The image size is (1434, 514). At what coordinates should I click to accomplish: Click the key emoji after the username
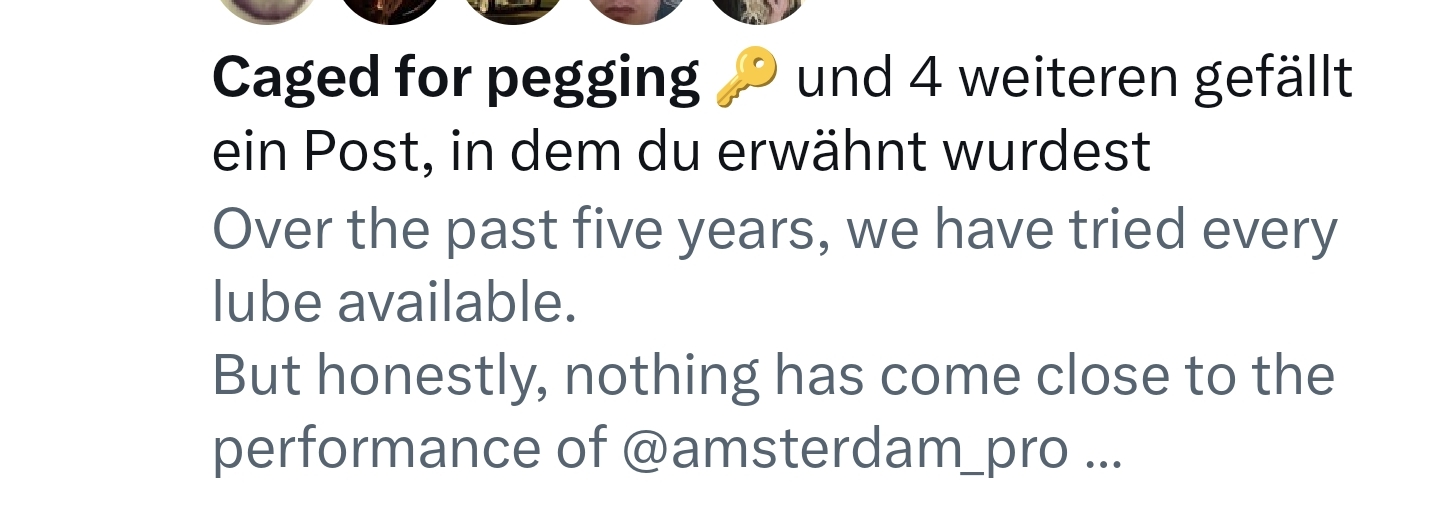point(746,79)
